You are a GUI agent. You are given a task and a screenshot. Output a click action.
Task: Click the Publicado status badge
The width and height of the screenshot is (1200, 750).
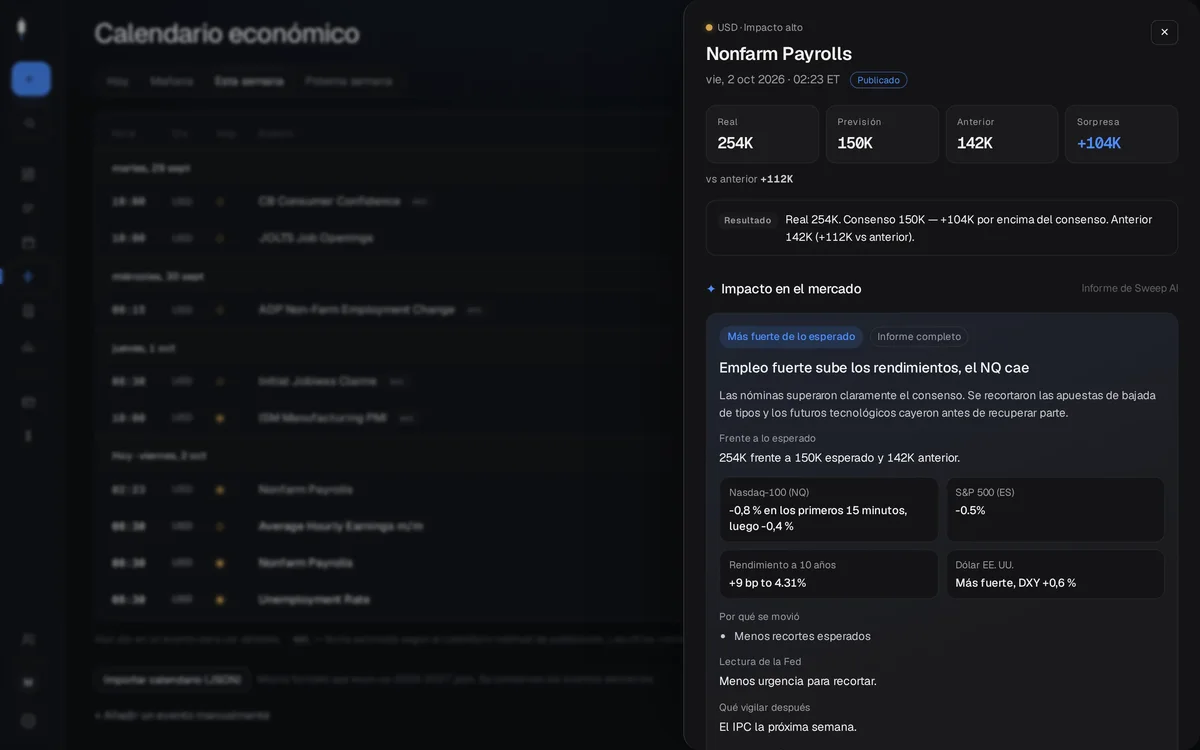tap(878, 80)
